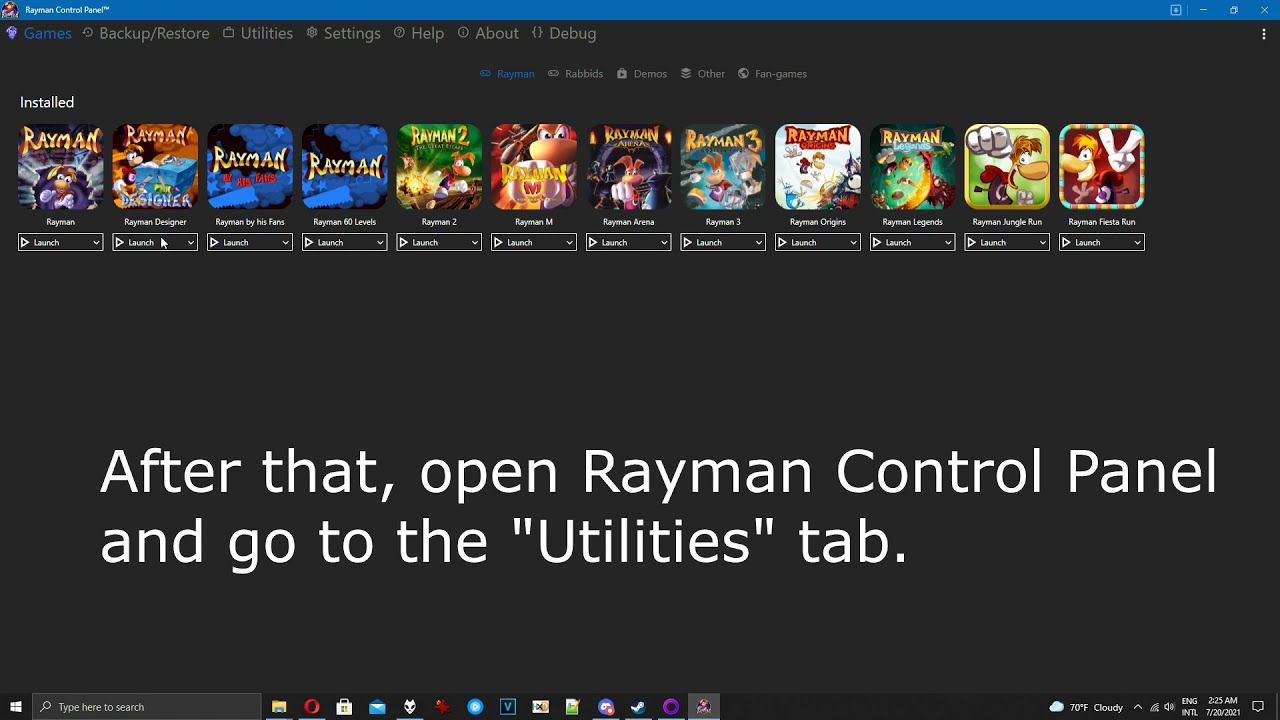Open Opera browser from the taskbar
The height and width of the screenshot is (720, 1280).
[x=312, y=707]
